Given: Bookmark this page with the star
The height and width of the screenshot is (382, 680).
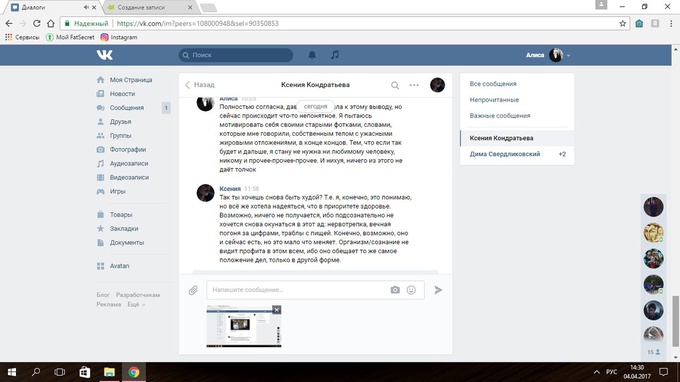Looking at the screenshot, I should tap(622, 23).
